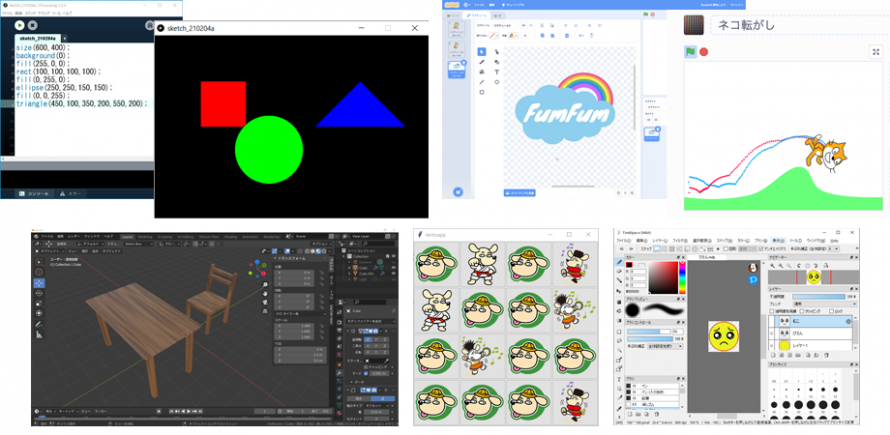Select the FumFum cloud costume thumbnail

coord(457,70)
